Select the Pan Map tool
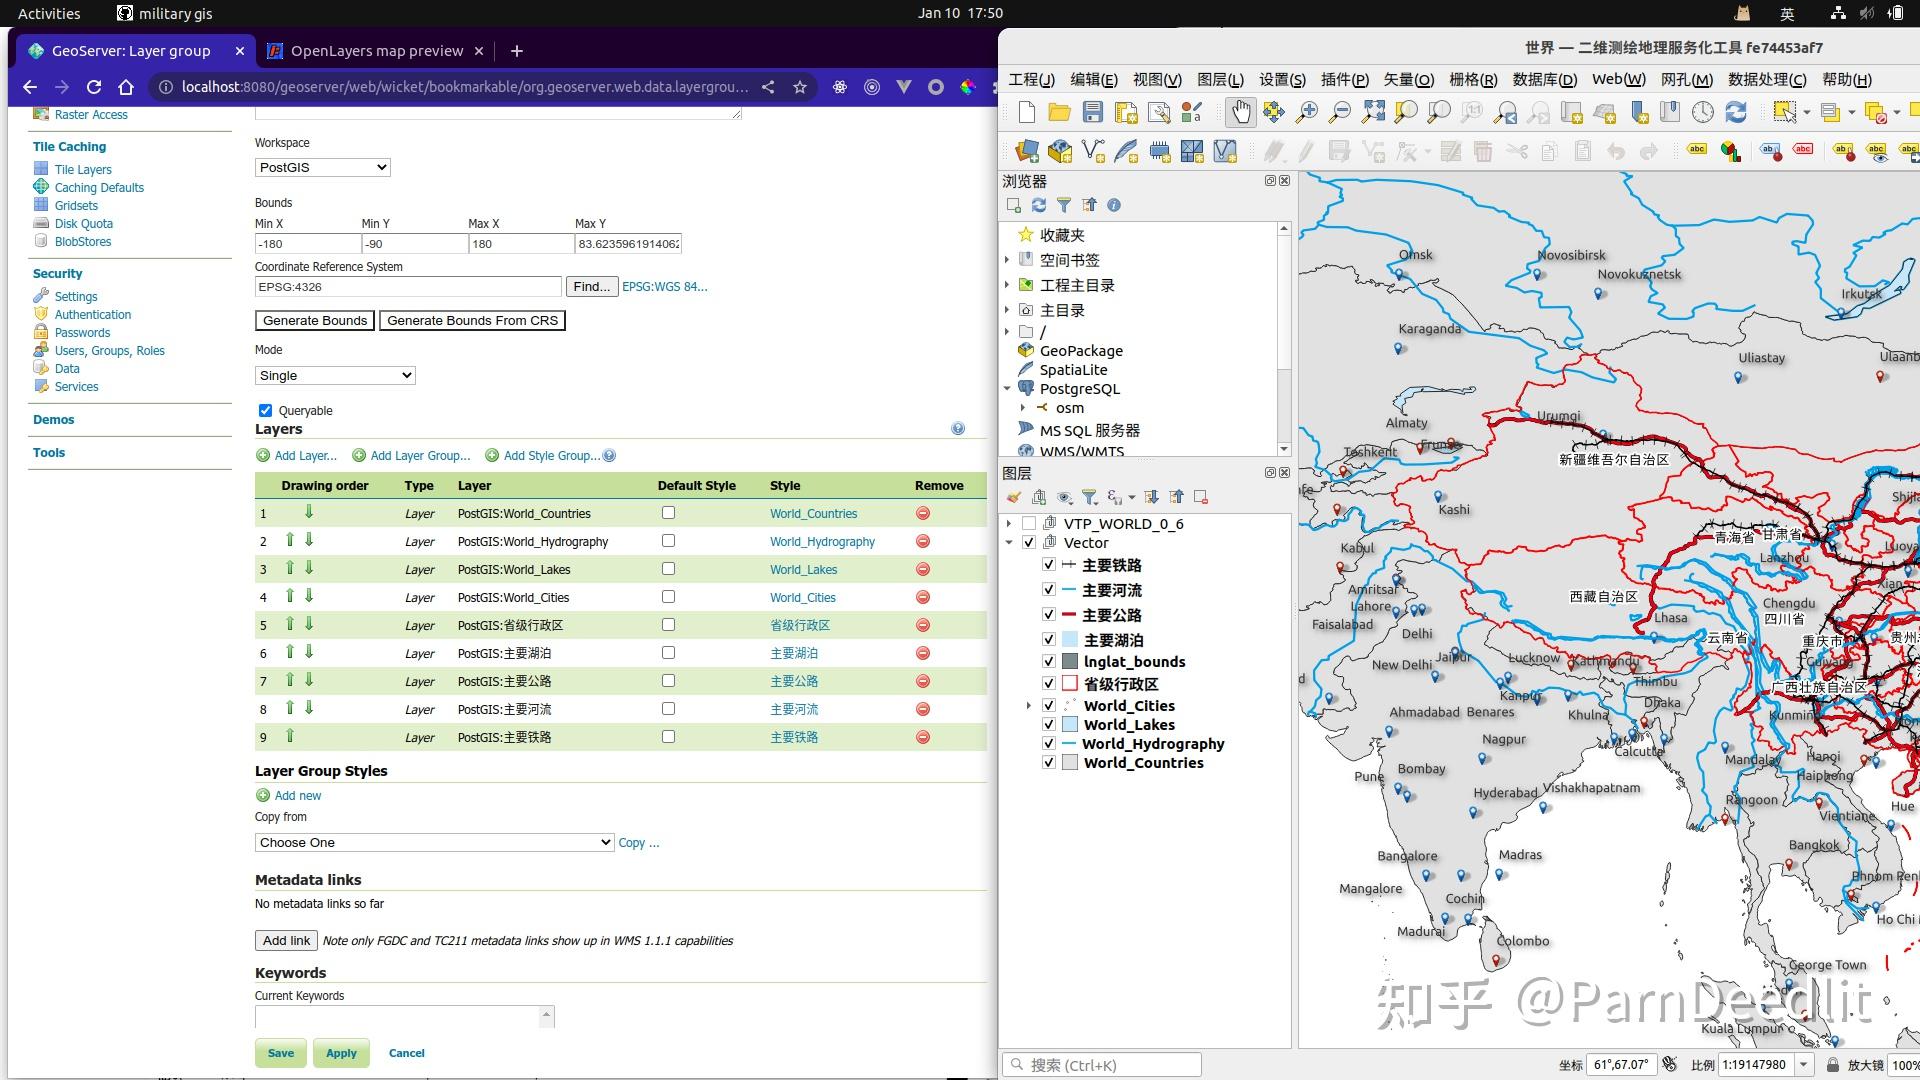The height and width of the screenshot is (1080, 1920). [1241, 112]
